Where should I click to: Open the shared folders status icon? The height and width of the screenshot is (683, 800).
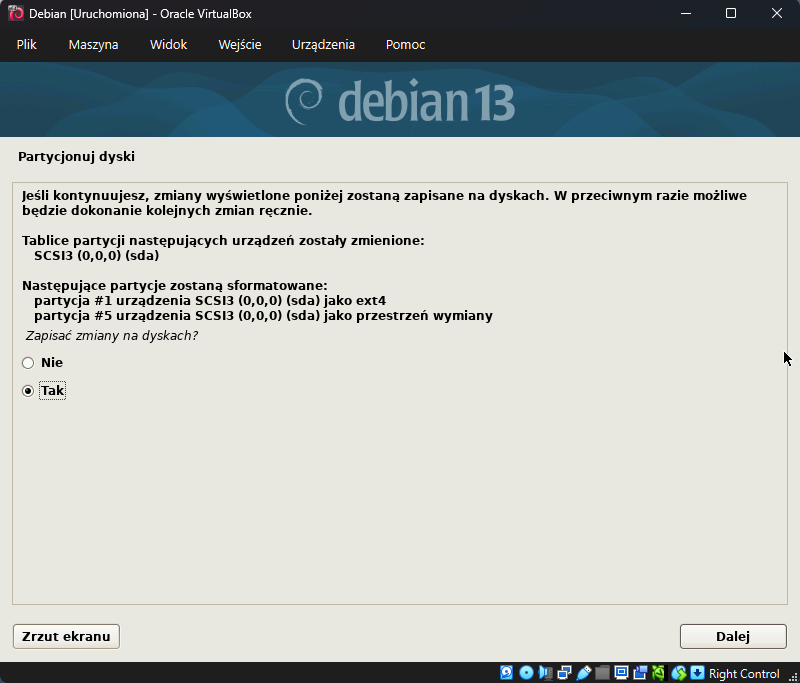click(x=602, y=673)
